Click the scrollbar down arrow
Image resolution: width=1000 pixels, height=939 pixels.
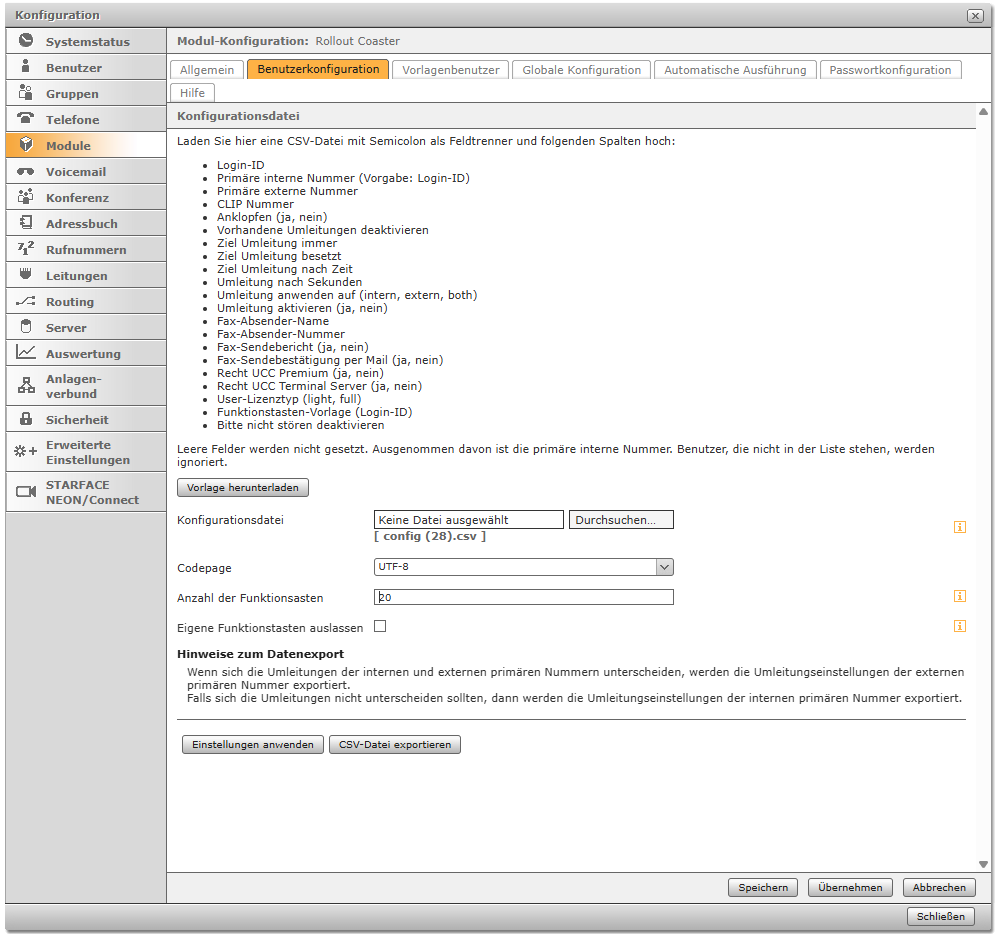(983, 864)
